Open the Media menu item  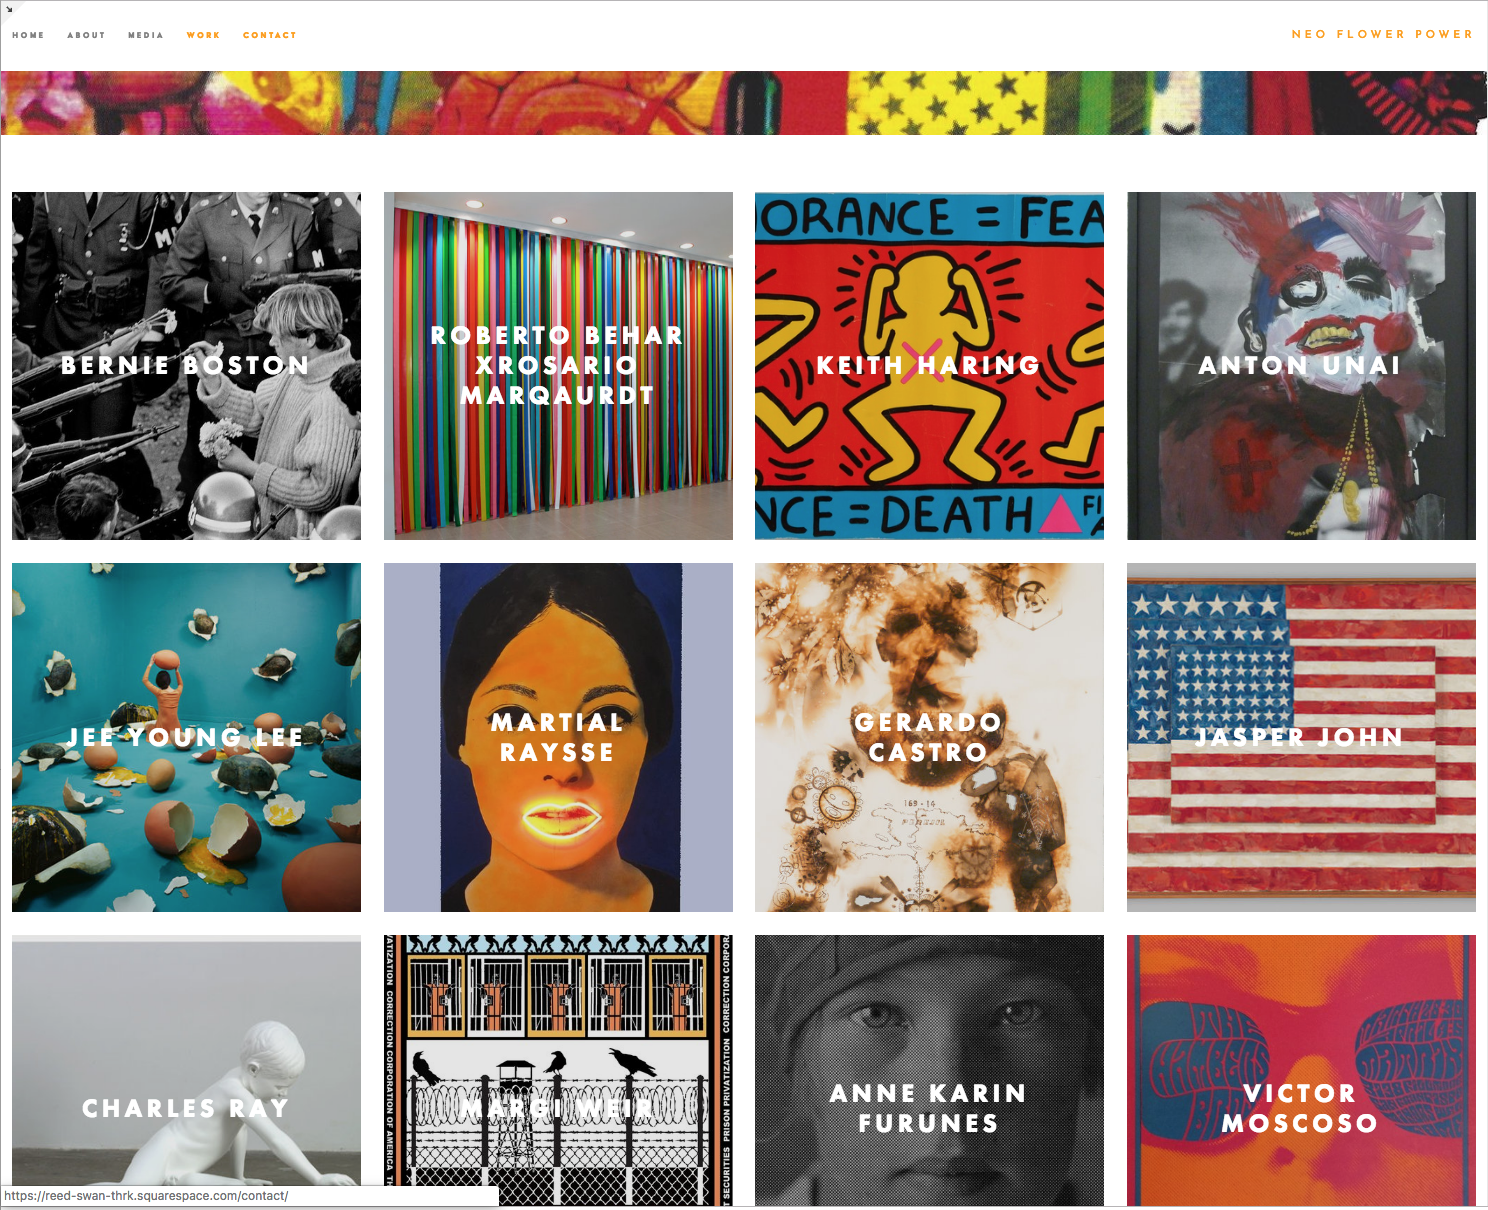[146, 35]
